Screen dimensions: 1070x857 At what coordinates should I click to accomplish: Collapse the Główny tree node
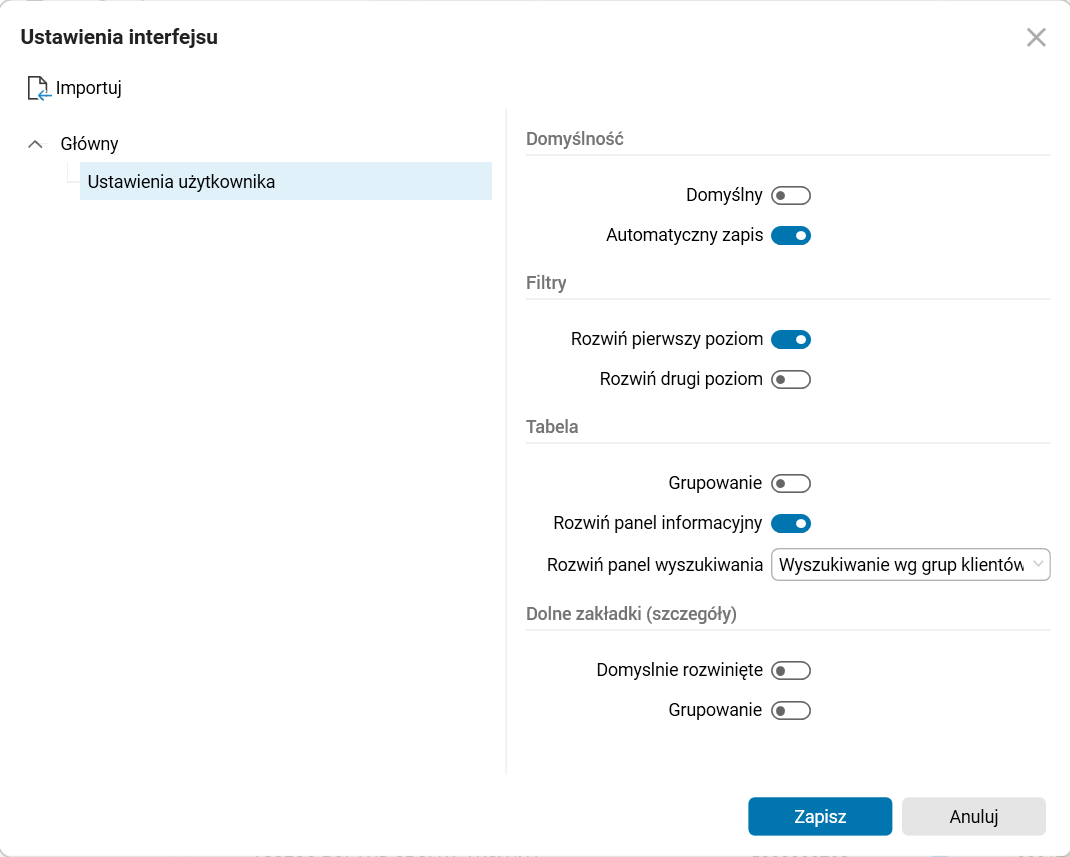click(36, 144)
